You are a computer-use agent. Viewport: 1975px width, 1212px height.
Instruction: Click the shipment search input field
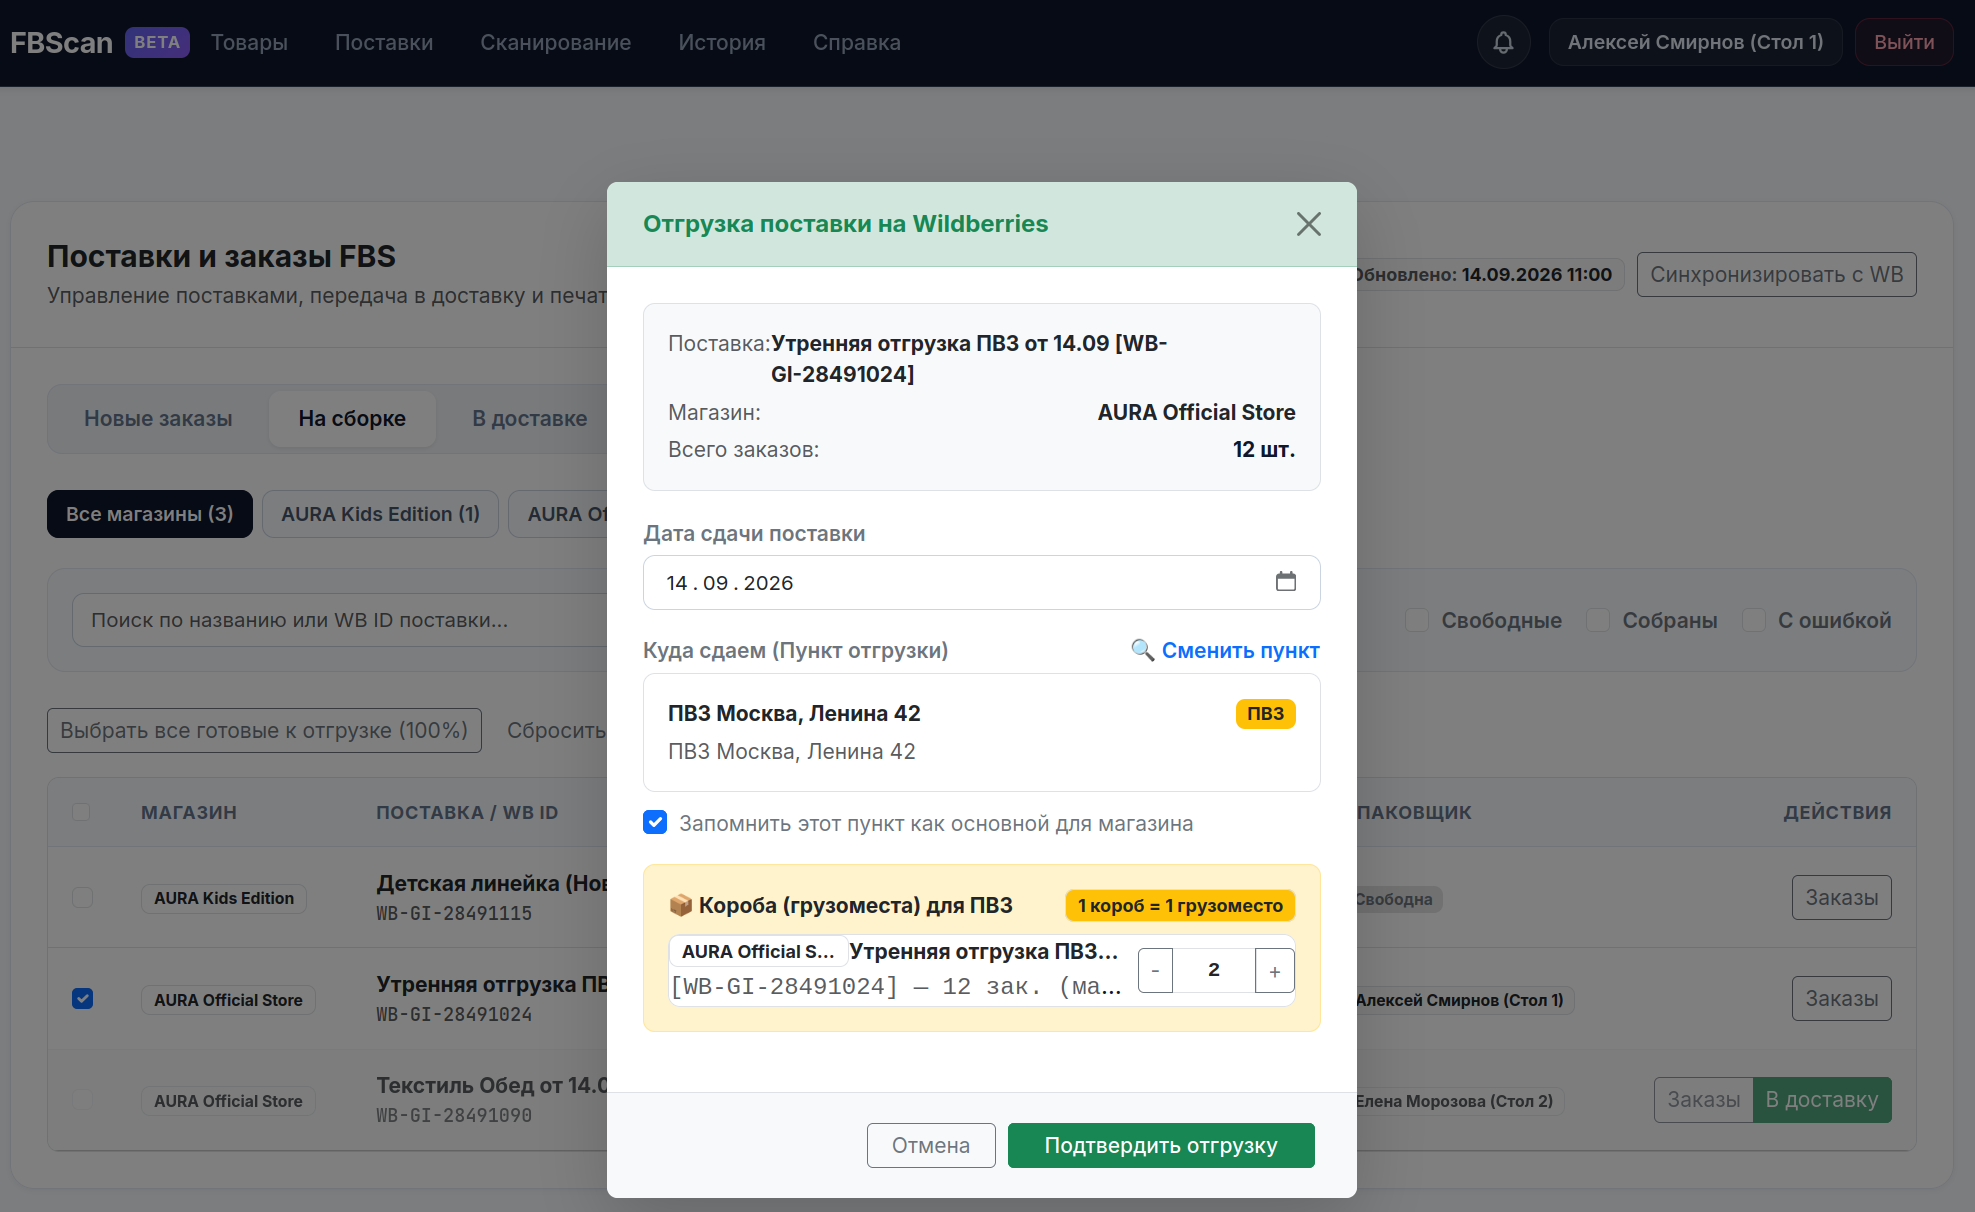pos(340,620)
